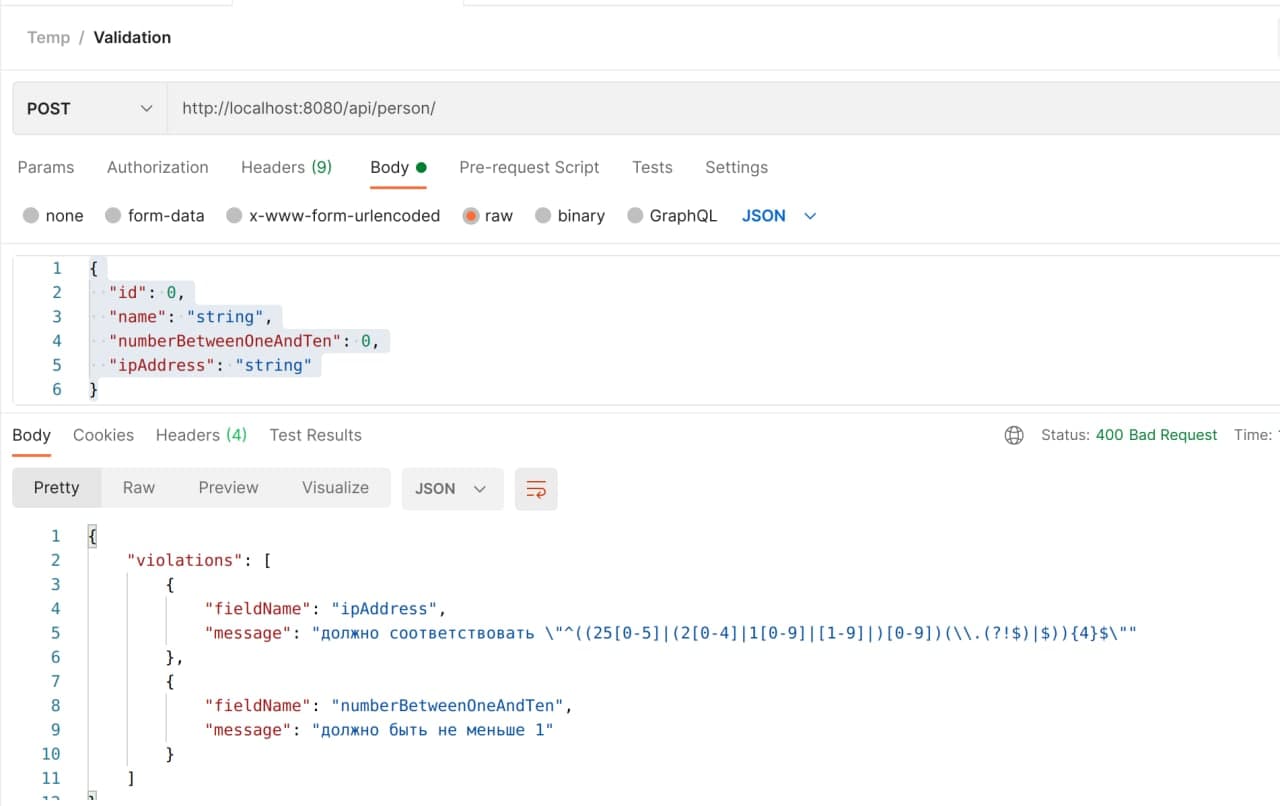Open the JSON response view dropdown

[x=452, y=489]
